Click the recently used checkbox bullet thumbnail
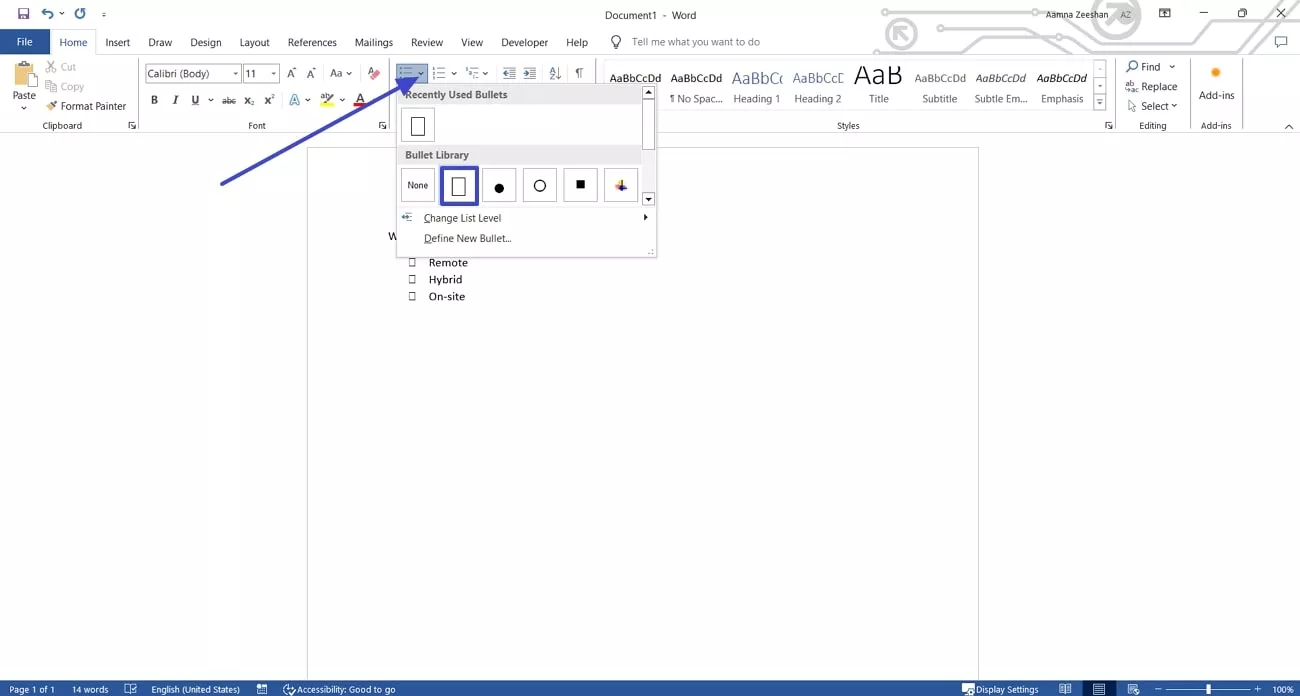Image resolution: width=1300 pixels, height=696 pixels. point(418,125)
